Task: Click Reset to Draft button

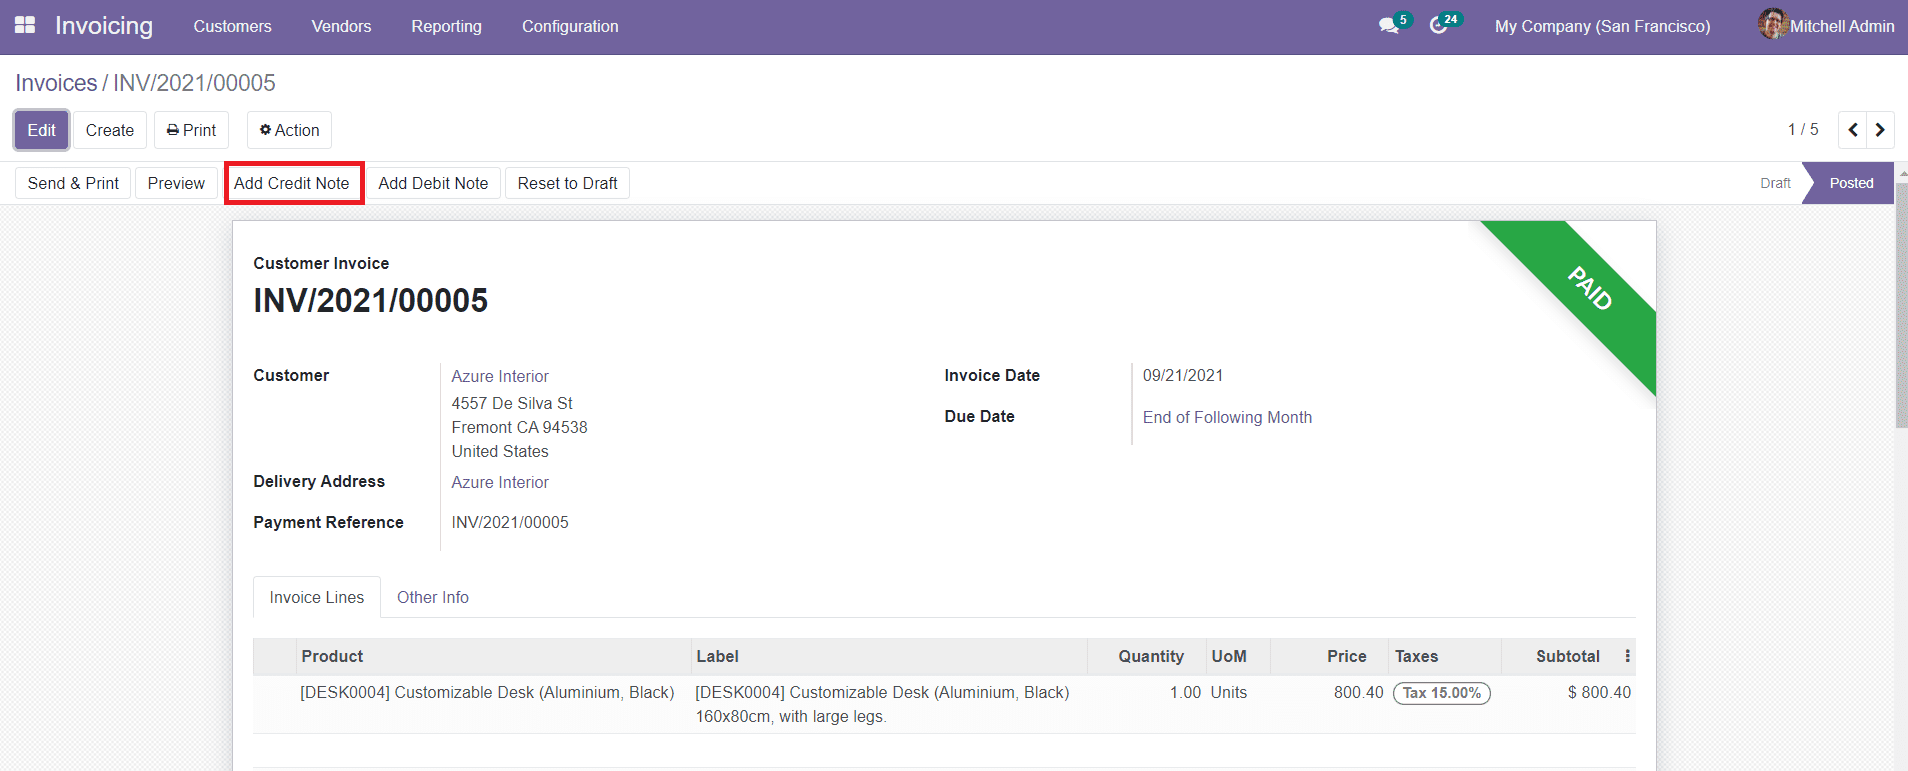Action: click(x=567, y=183)
